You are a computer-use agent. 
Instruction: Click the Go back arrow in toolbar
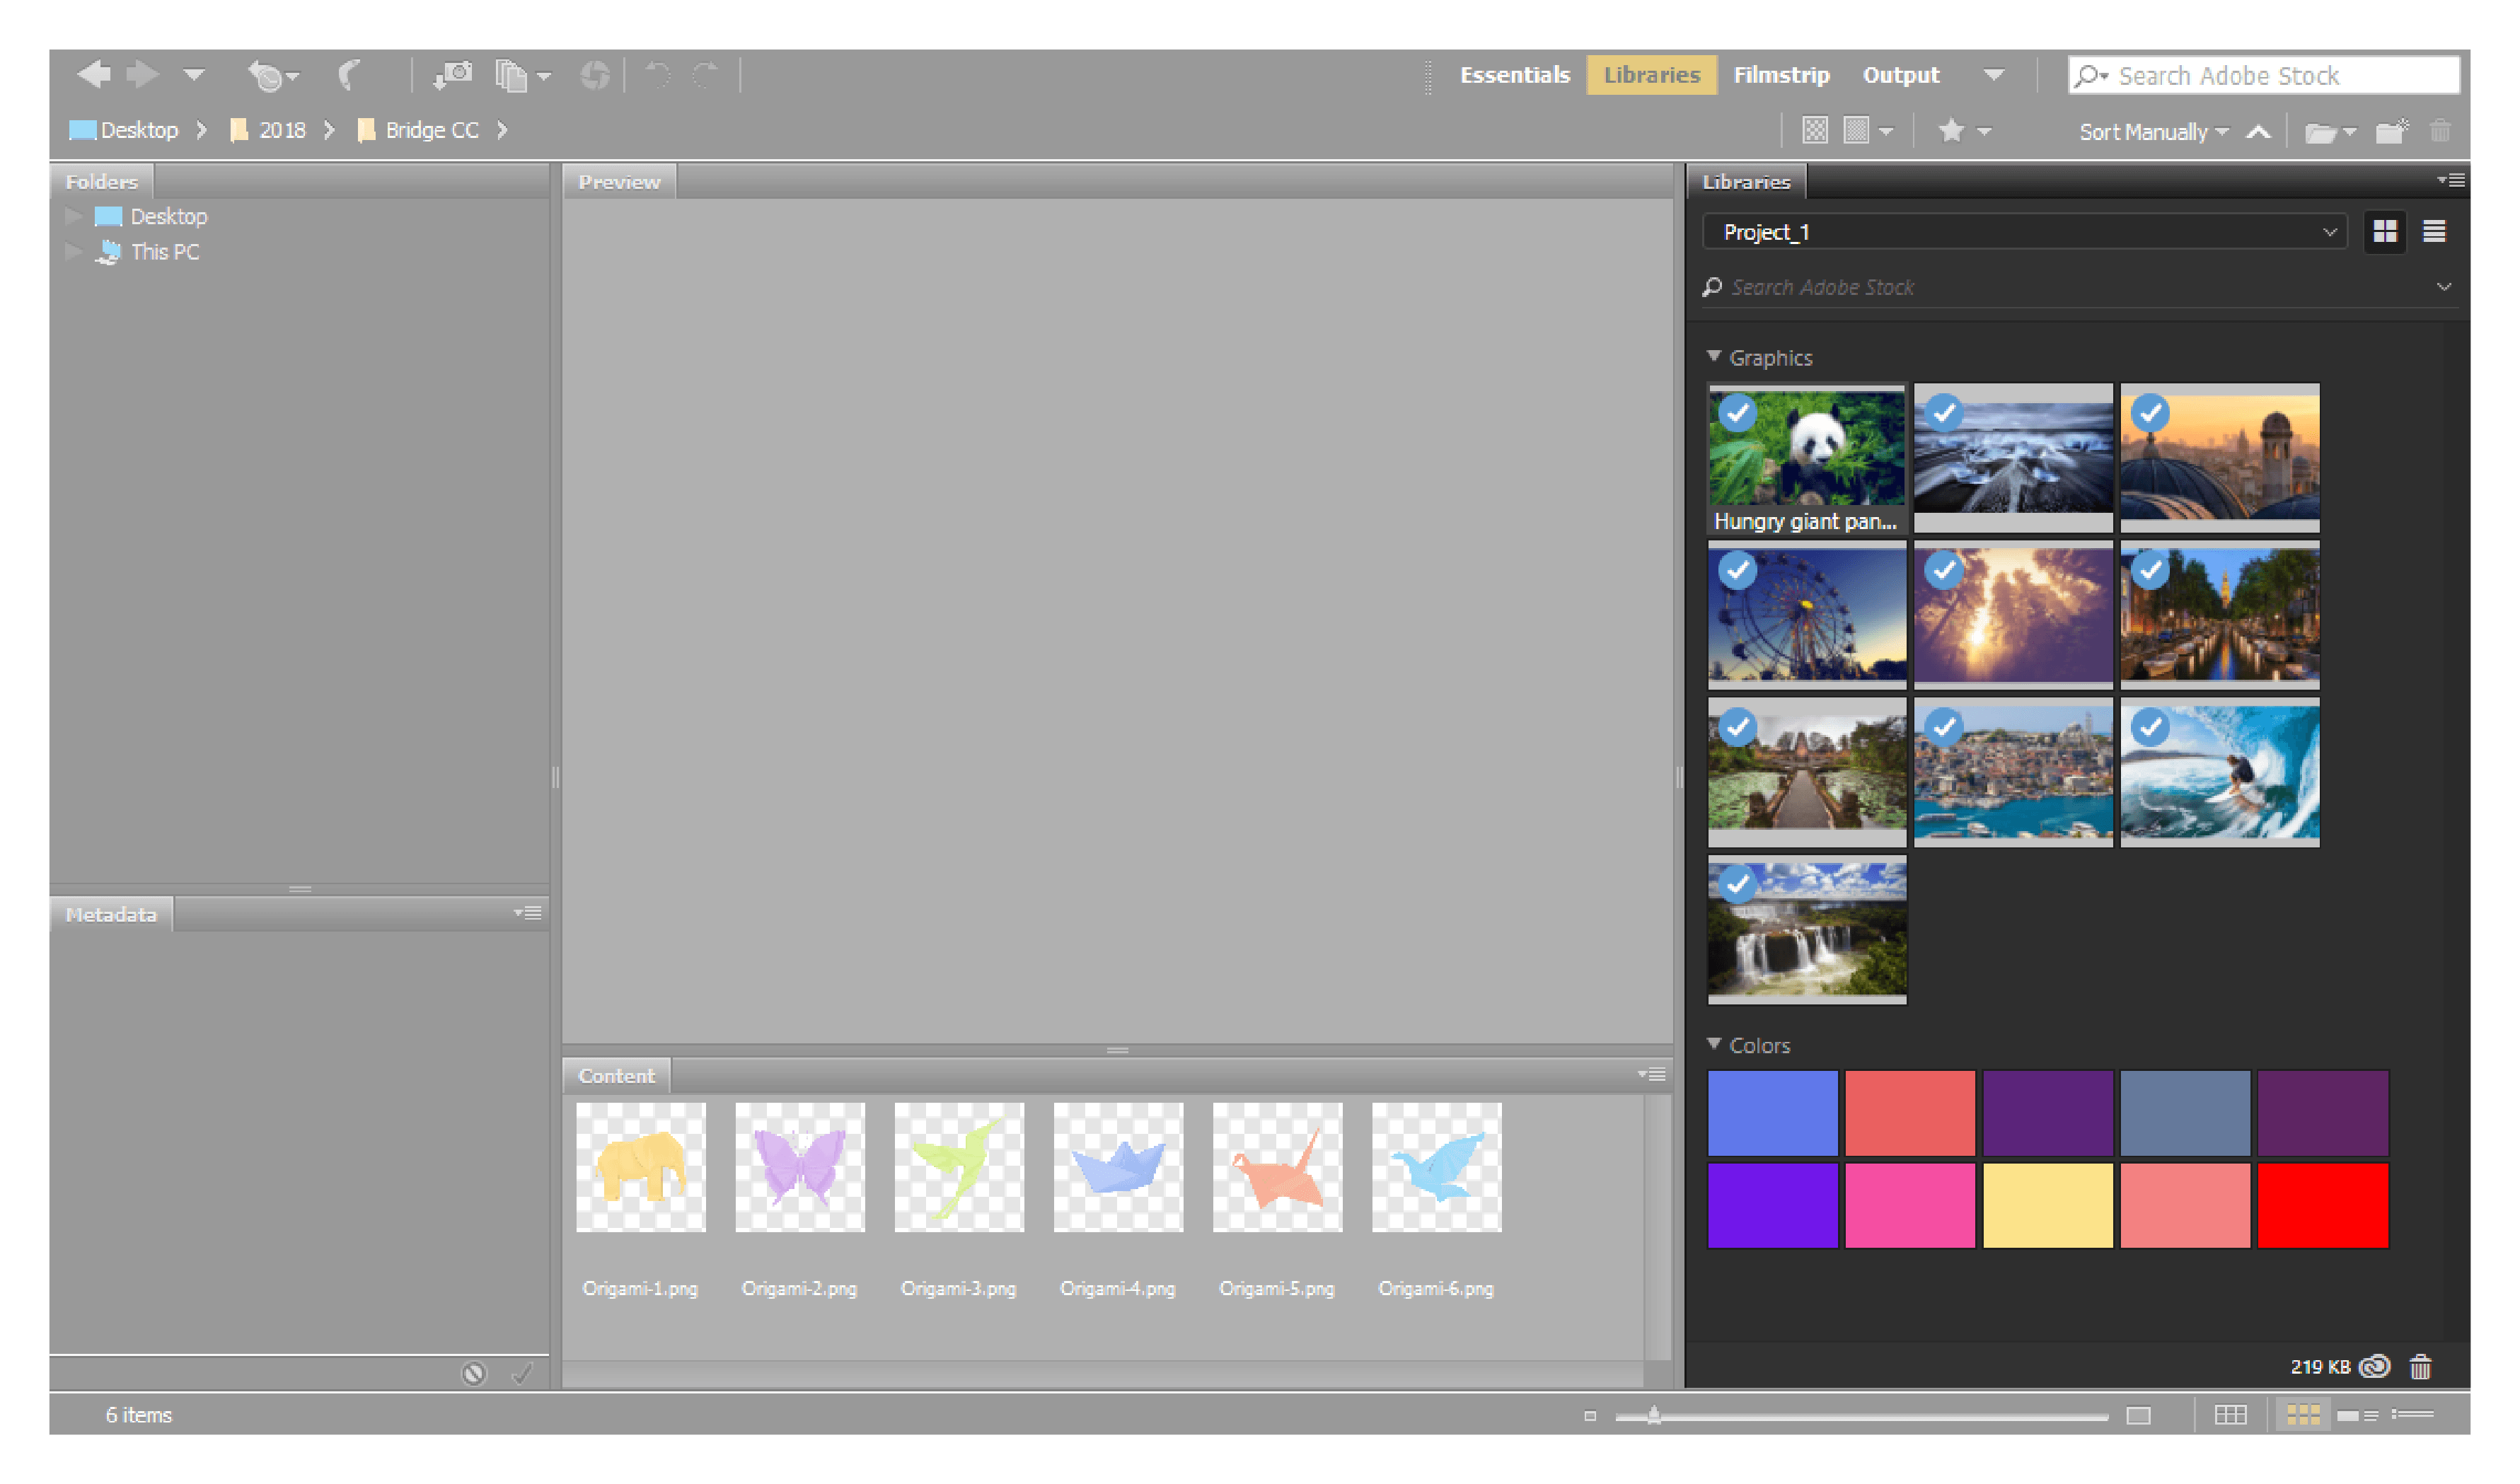coord(95,75)
